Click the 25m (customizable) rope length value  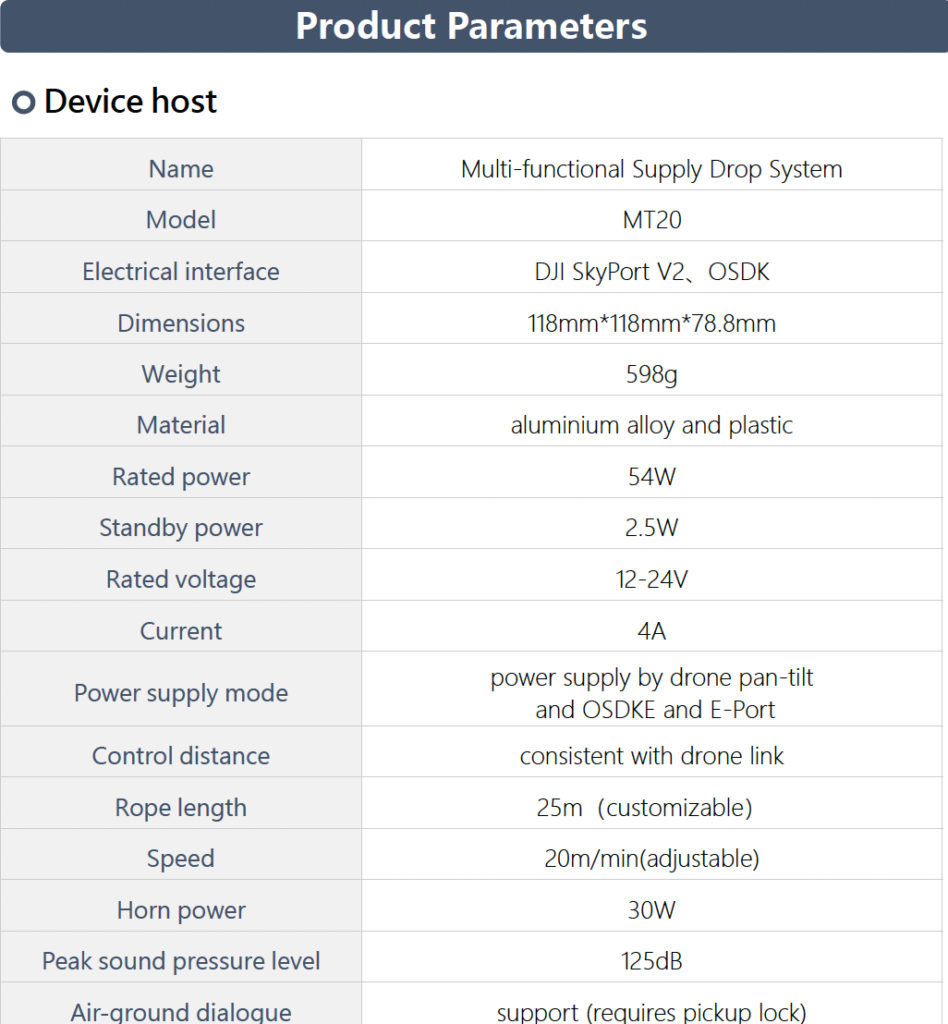pos(644,808)
